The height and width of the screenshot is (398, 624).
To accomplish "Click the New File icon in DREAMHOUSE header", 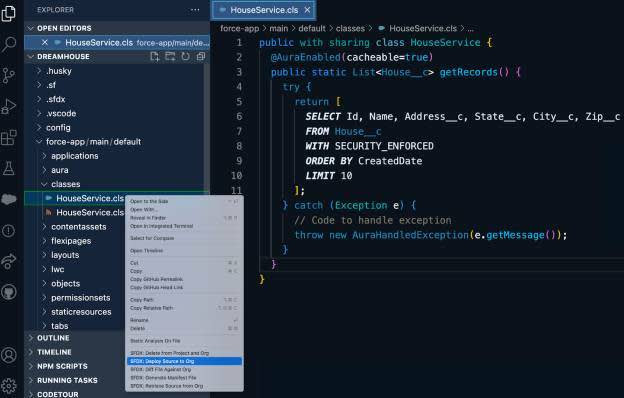I will click(x=155, y=57).
